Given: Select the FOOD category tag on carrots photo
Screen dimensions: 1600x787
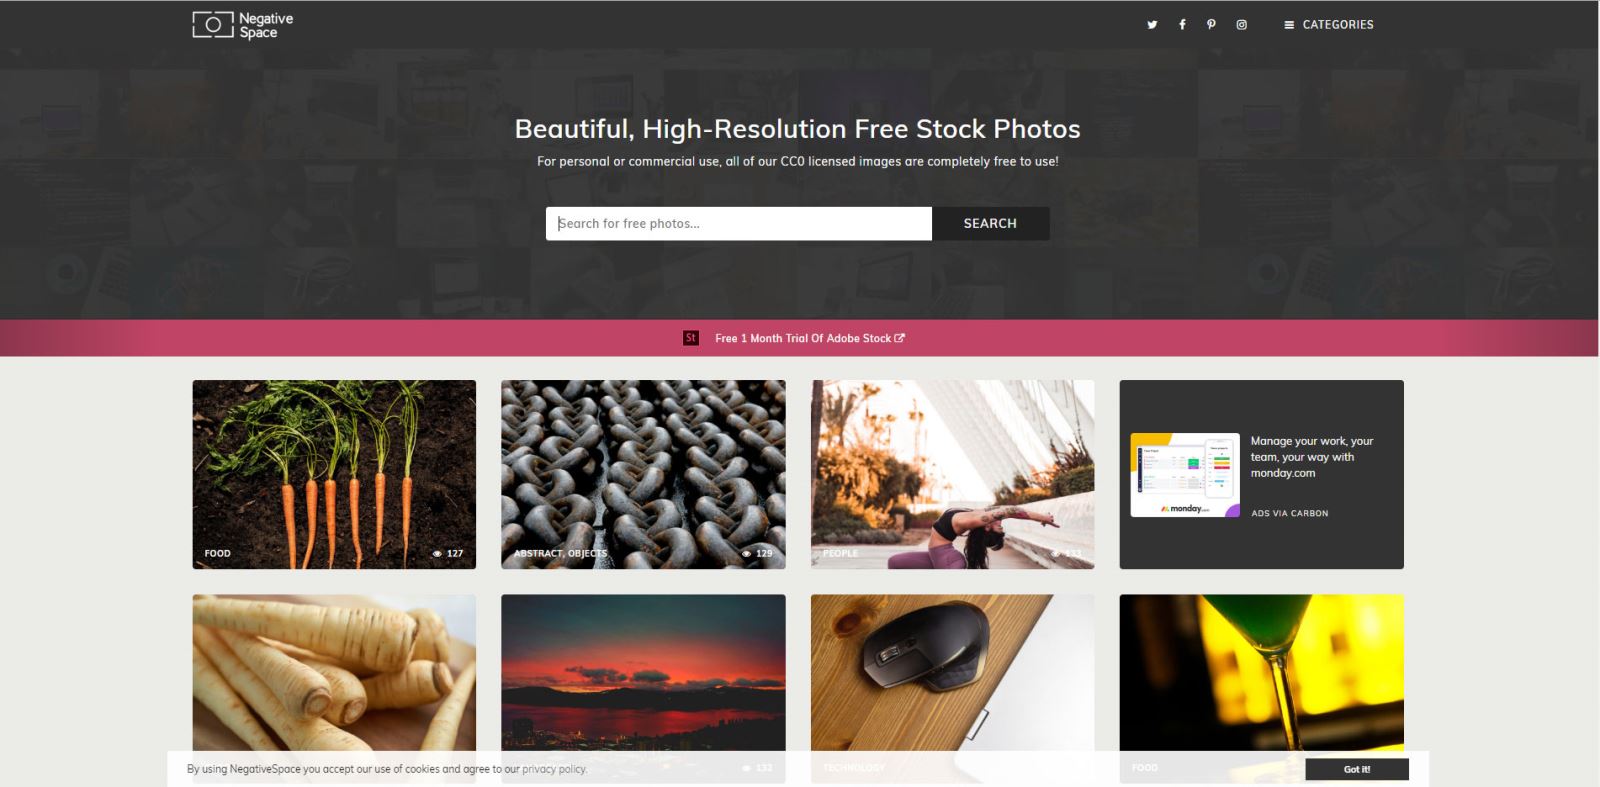Looking at the screenshot, I should [218, 553].
